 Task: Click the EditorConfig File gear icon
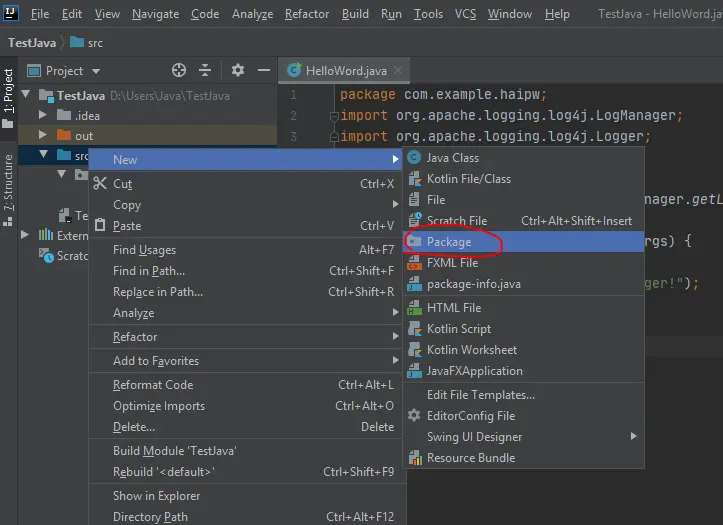click(414, 415)
